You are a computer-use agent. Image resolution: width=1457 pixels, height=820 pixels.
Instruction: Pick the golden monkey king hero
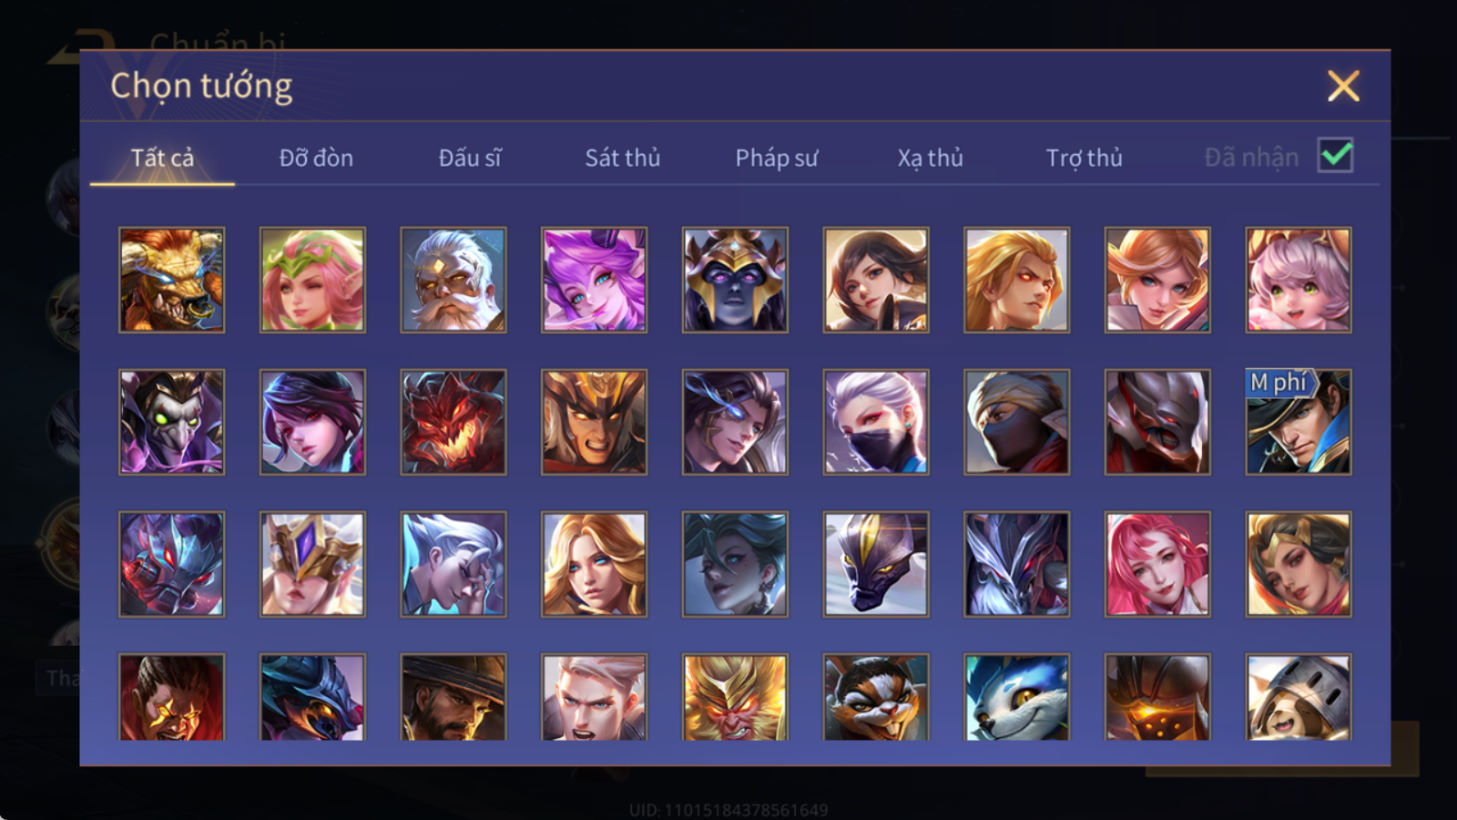(735, 697)
